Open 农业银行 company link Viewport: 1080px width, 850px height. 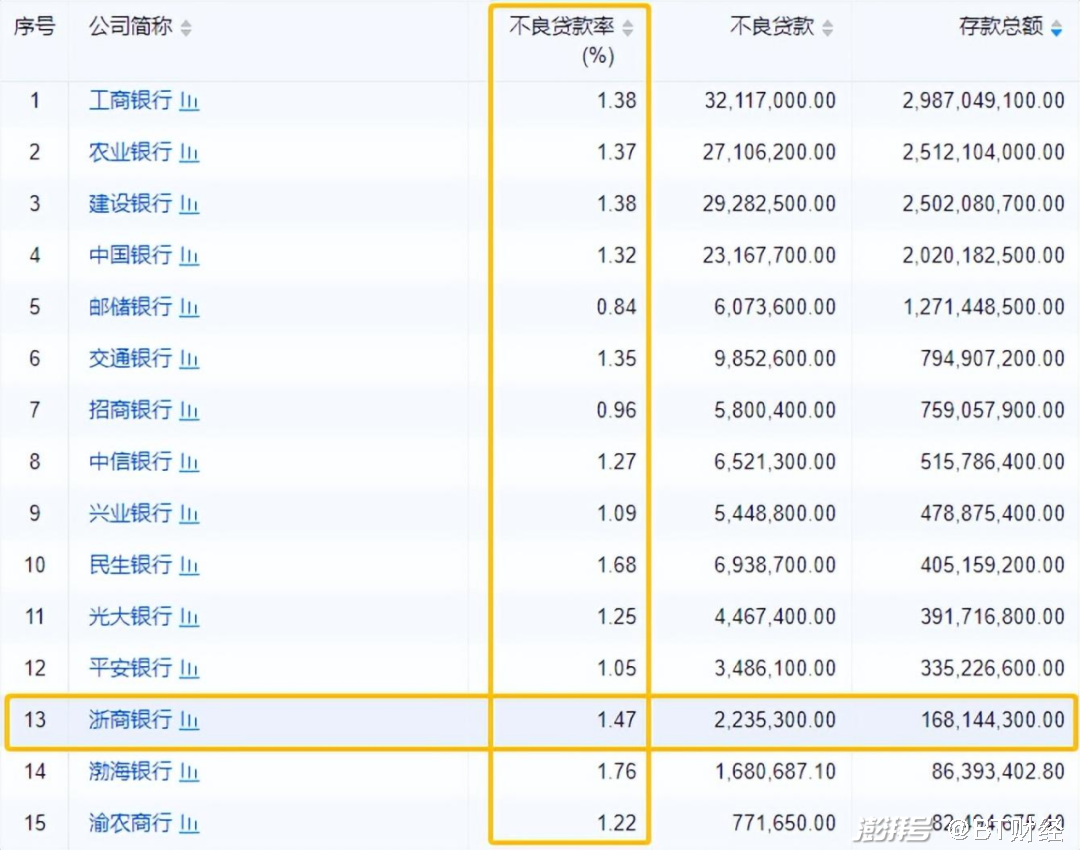click(130, 152)
